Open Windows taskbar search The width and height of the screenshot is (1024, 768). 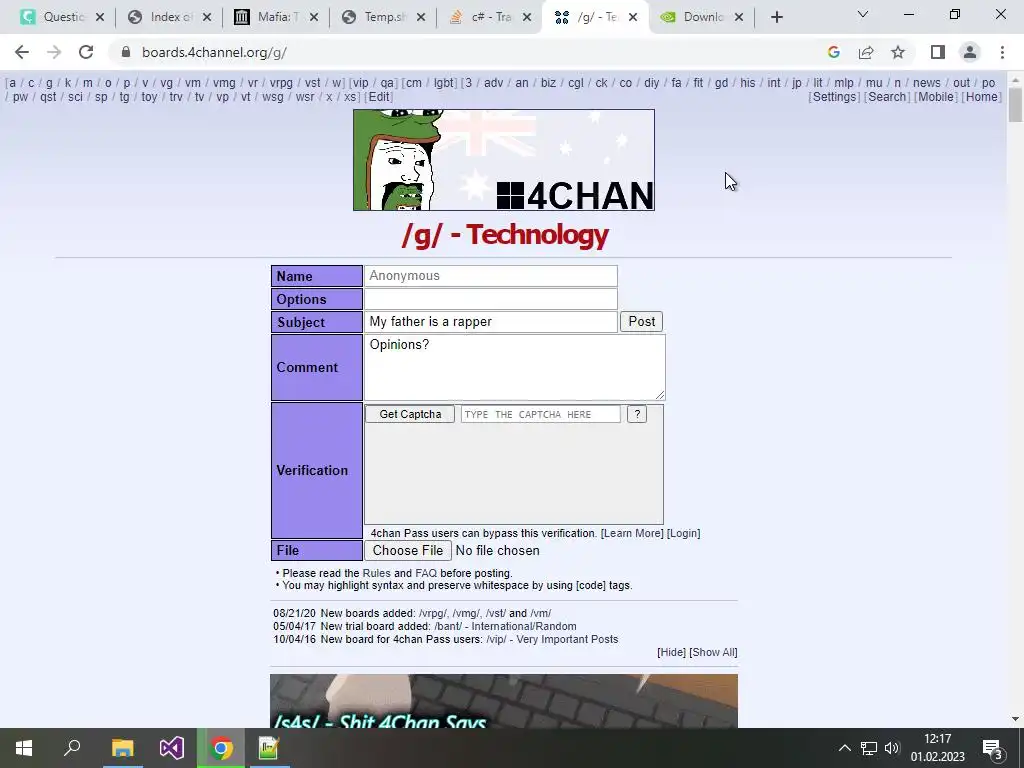(x=72, y=748)
